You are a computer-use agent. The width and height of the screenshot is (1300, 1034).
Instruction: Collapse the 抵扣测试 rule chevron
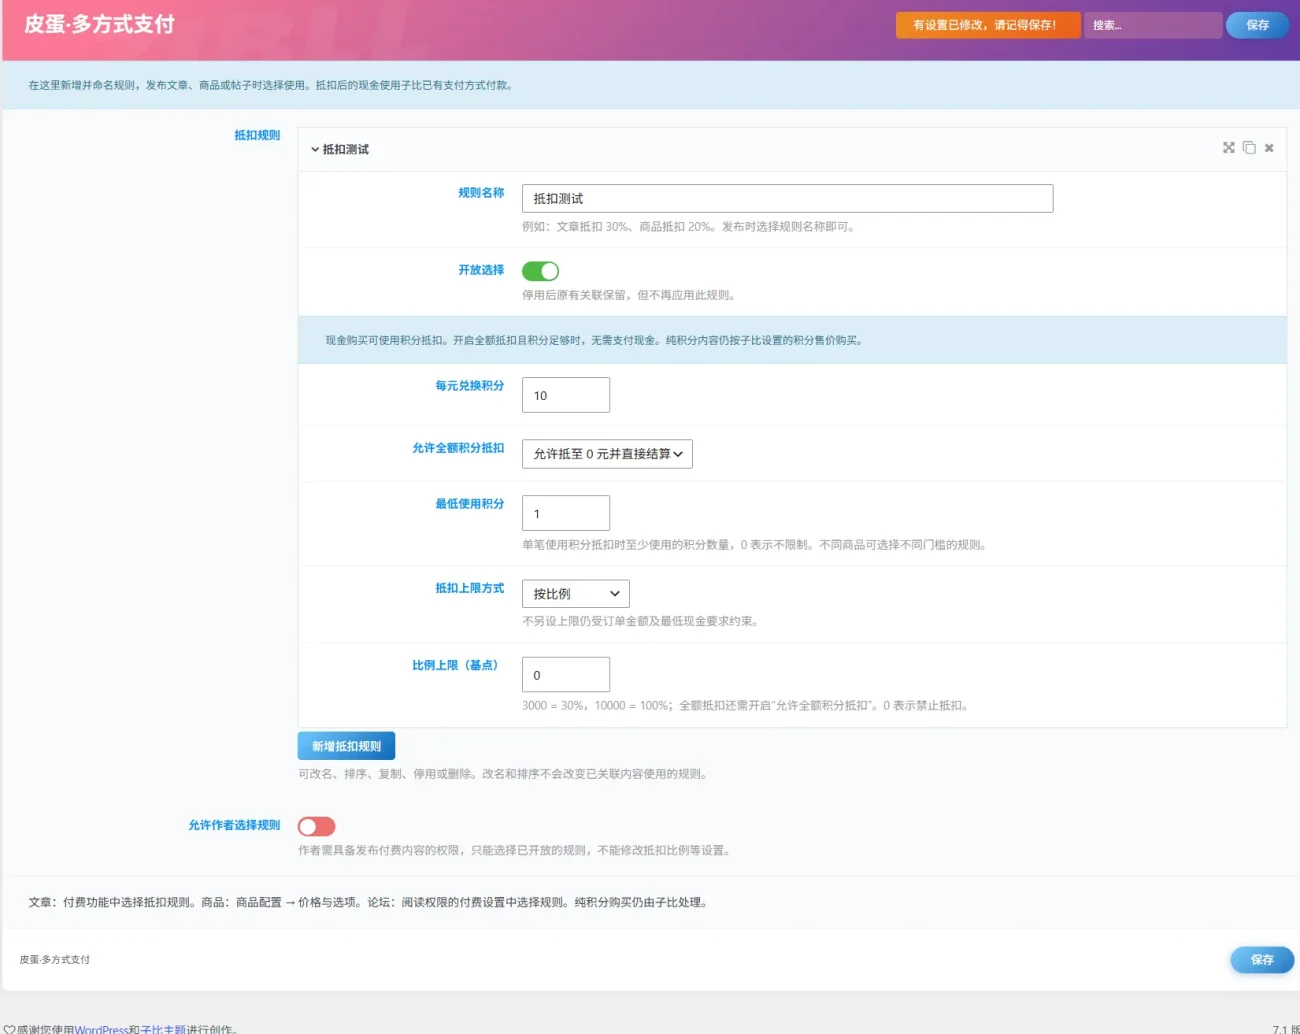(315, 150)
